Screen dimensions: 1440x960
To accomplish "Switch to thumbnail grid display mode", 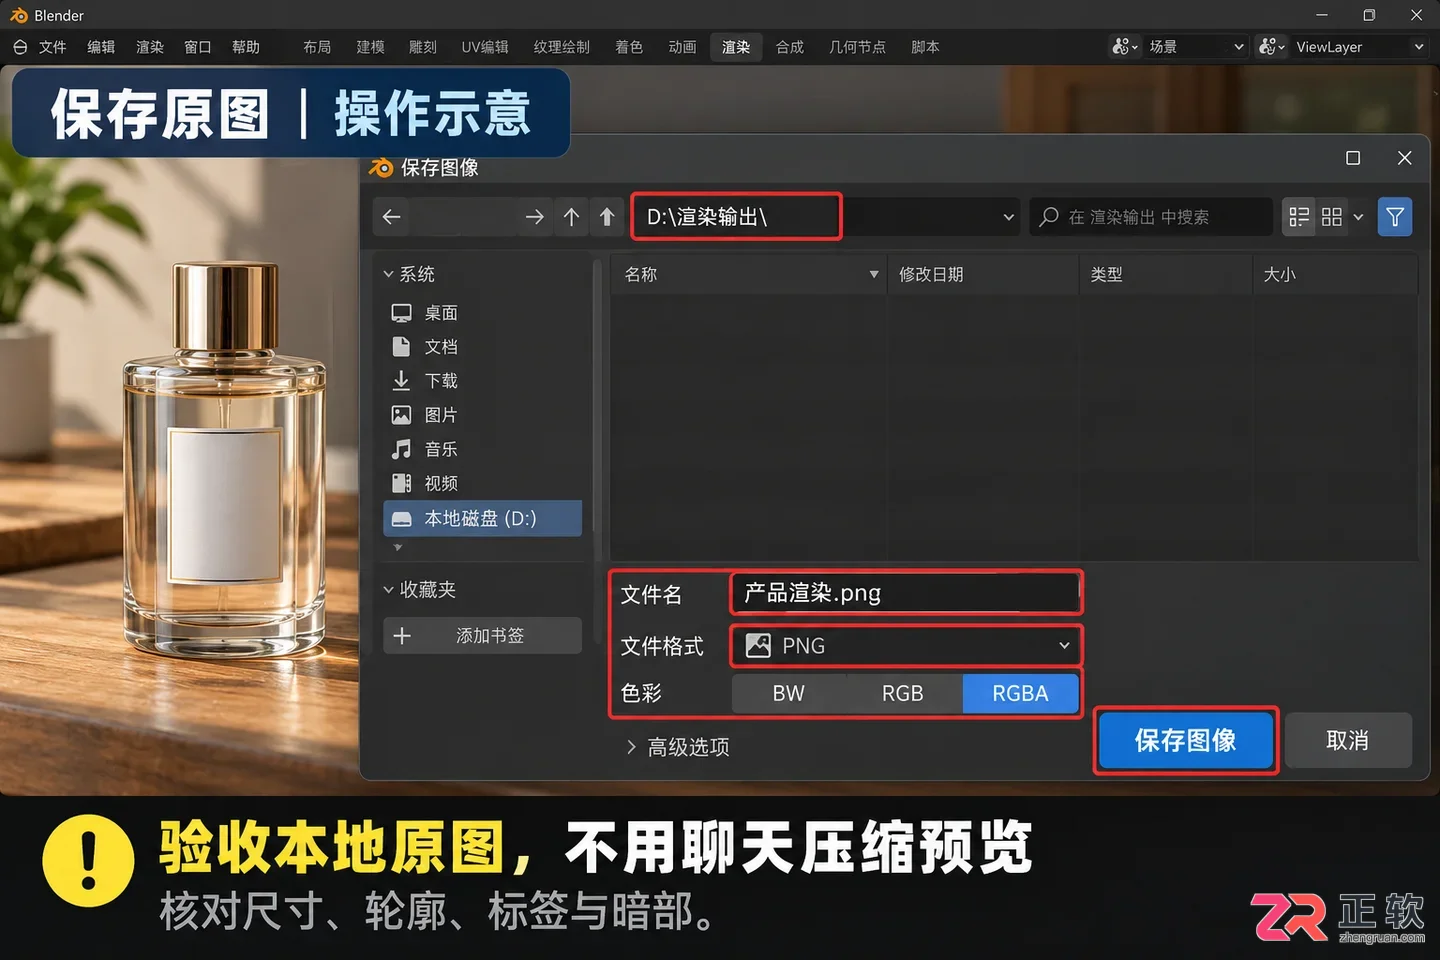I will 1332,217.
